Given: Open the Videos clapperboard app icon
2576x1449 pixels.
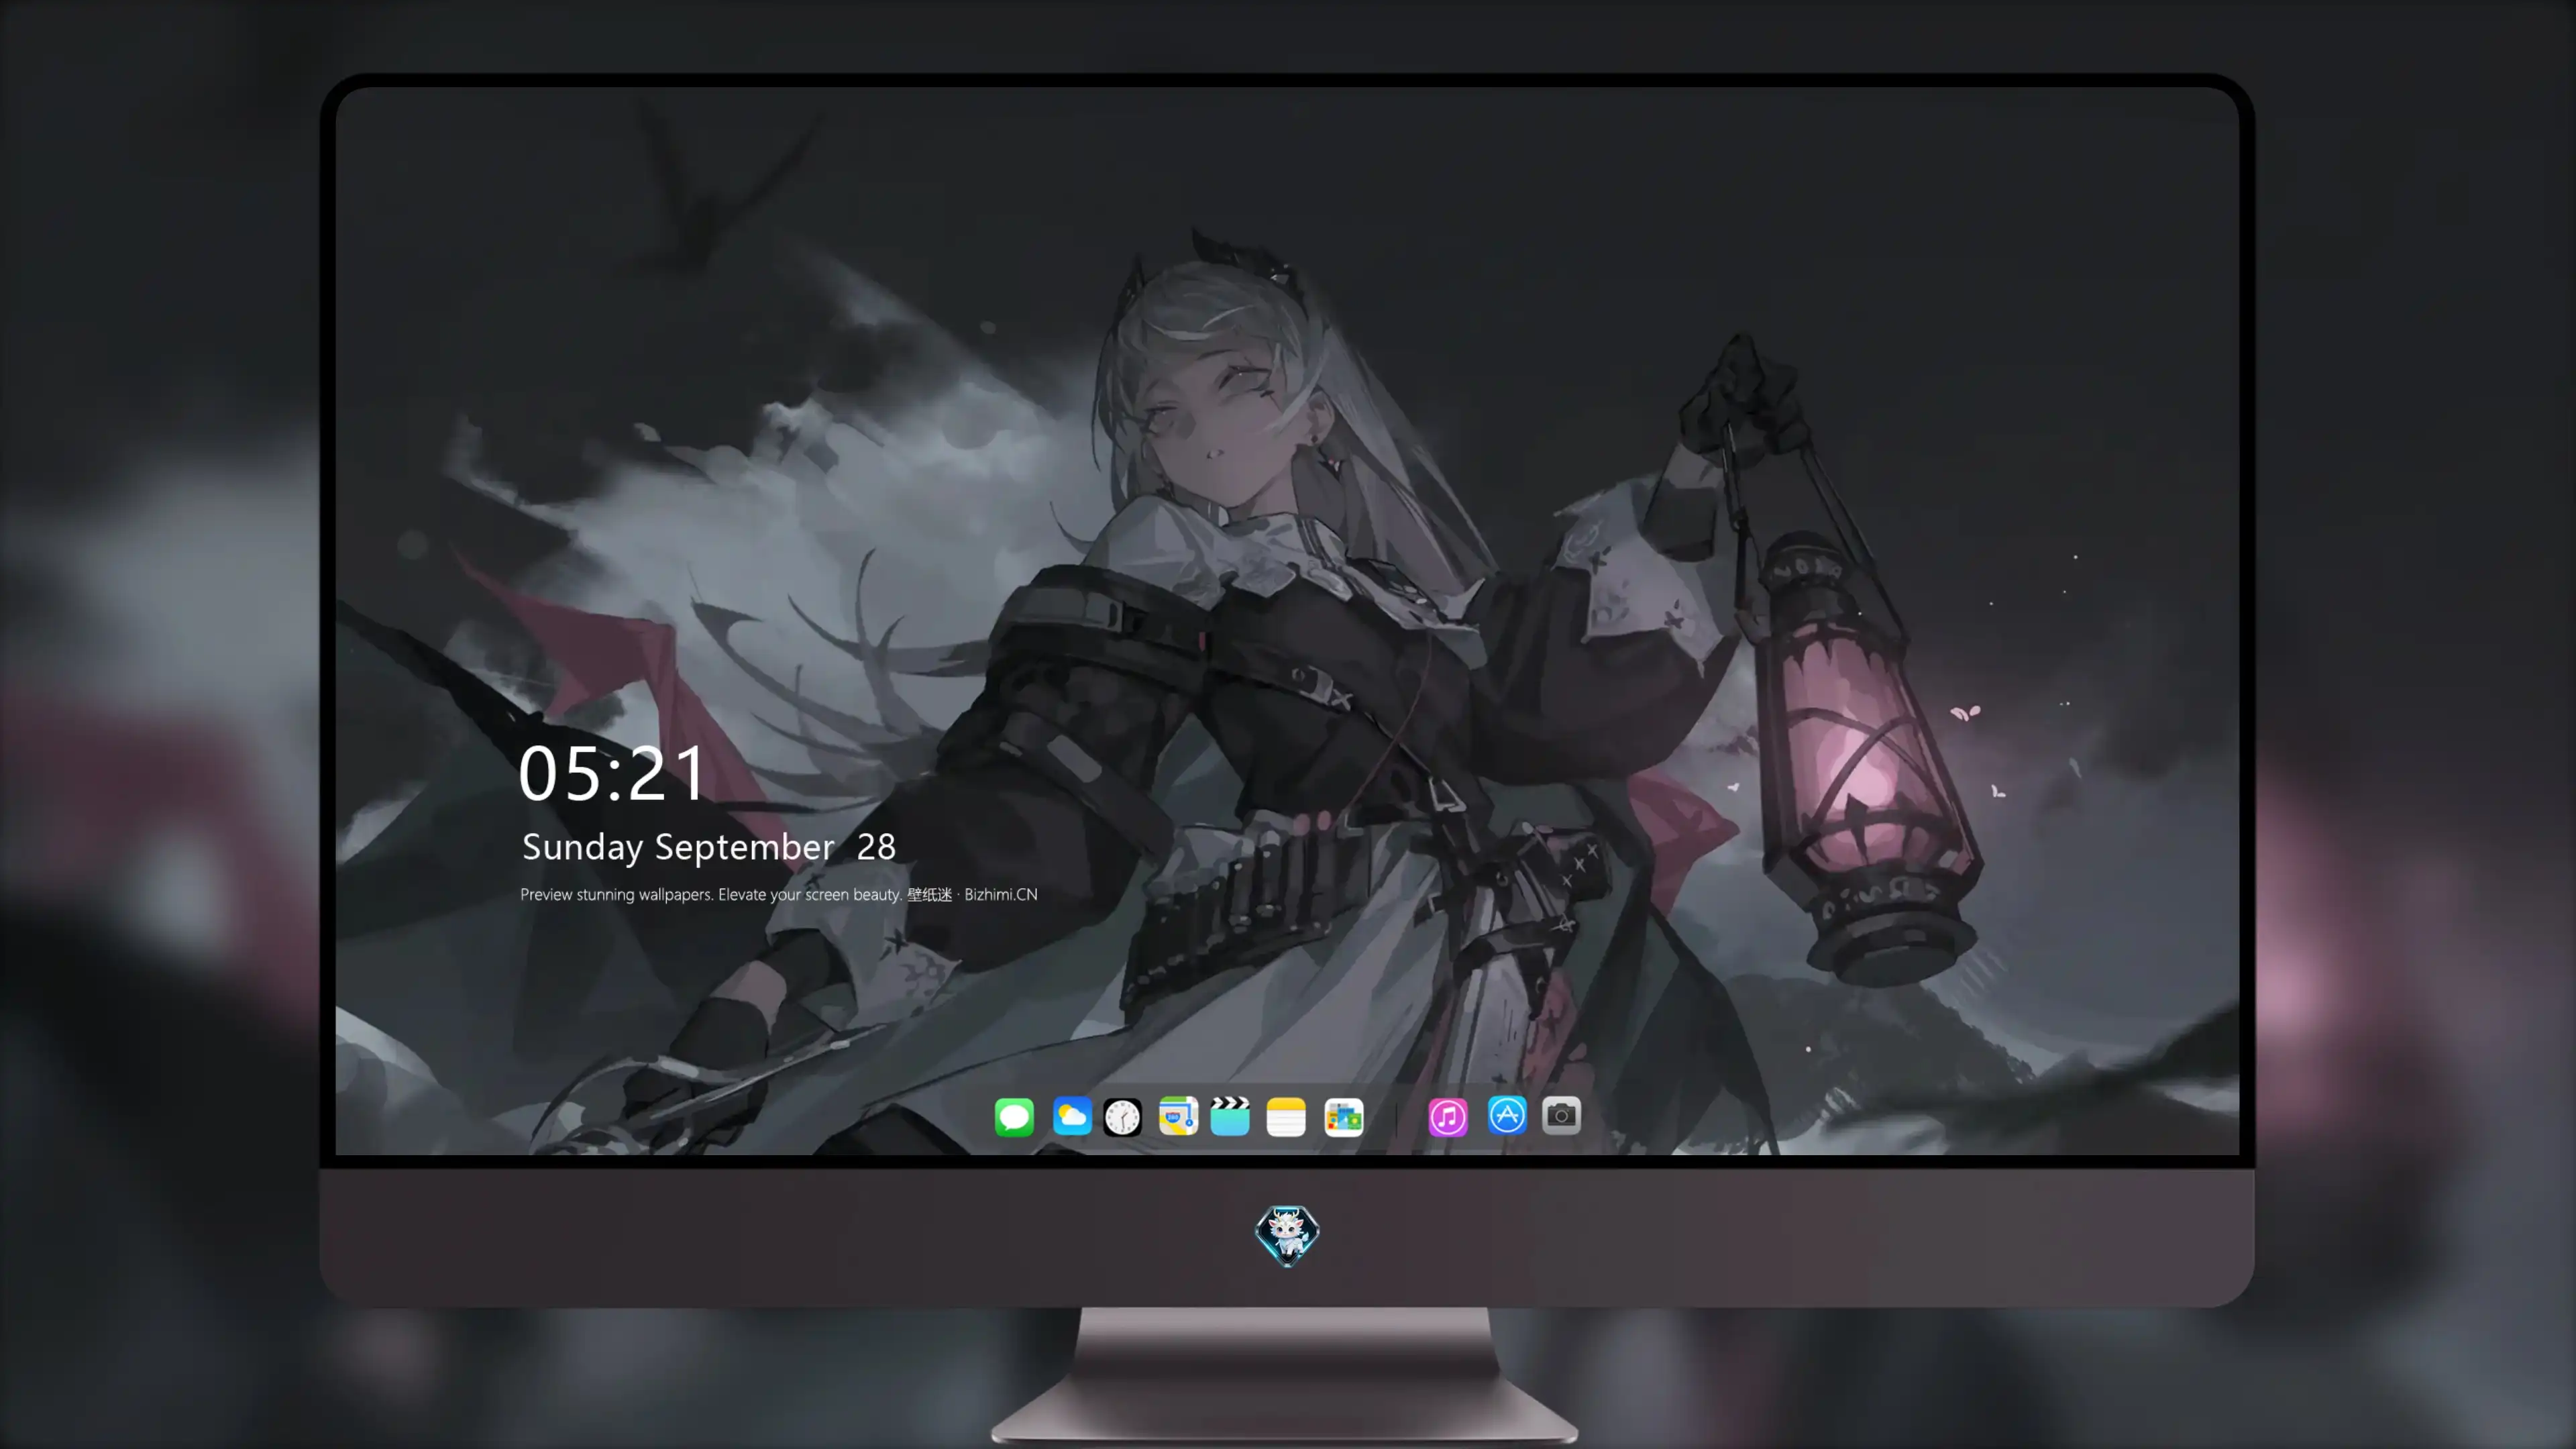Looking at the screenshot, I should [1230, 1116].
